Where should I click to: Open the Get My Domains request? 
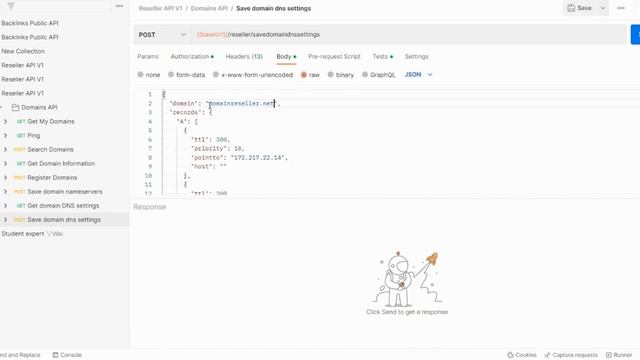(x=51, y=122)
